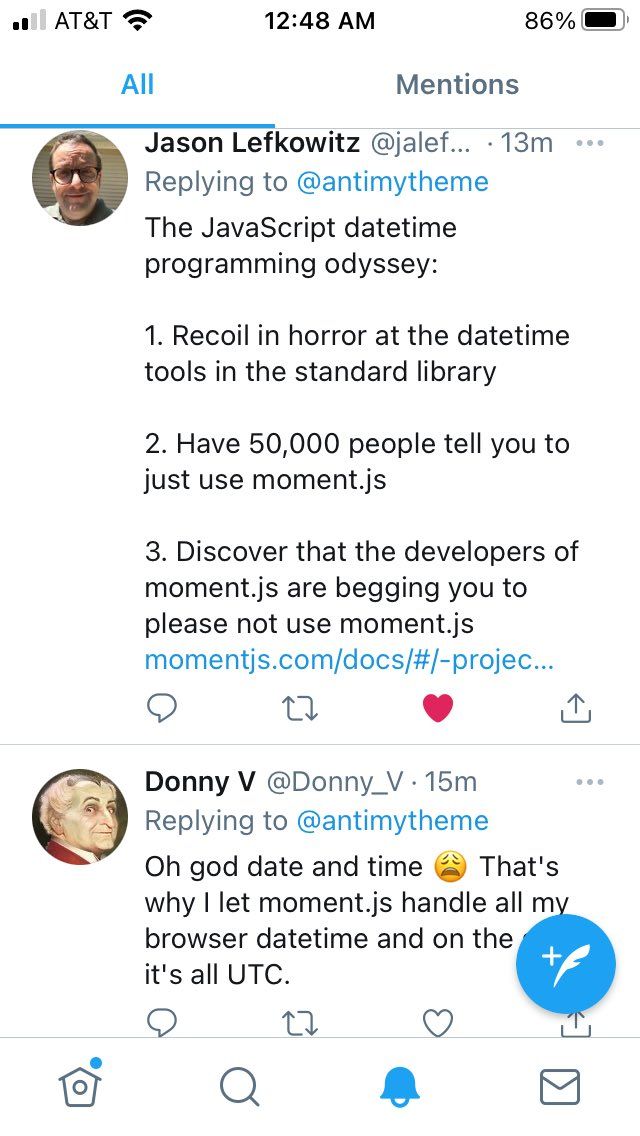View Jason Lefkowitz's profile picture
Viewport: 640px width, 1136px height.
tap(80, 178)
